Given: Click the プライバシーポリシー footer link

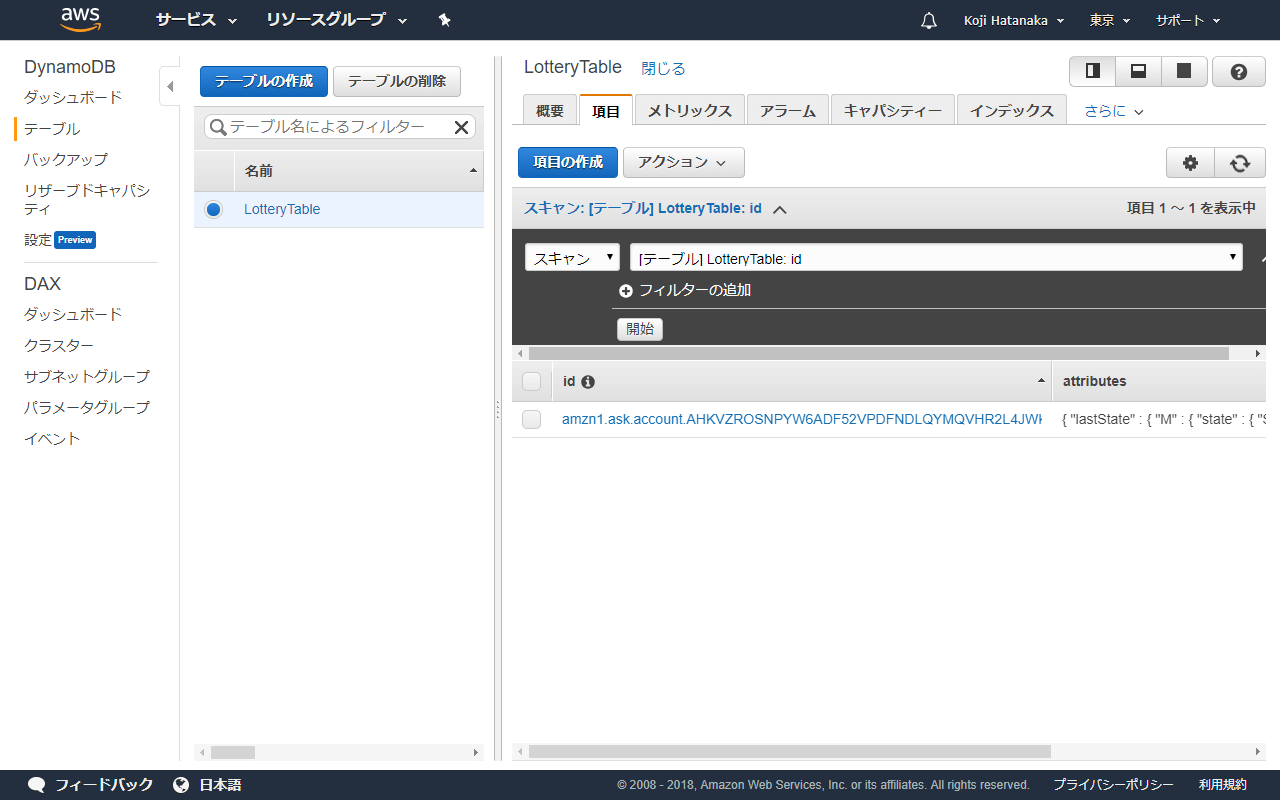Looking at the screenshot, I should 1113,785.
